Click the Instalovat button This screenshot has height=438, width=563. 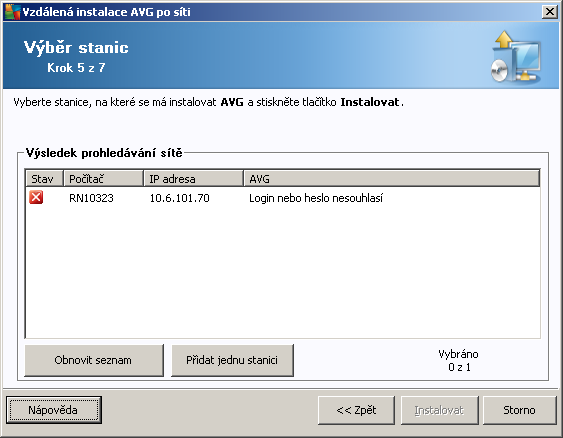(439, 410)
